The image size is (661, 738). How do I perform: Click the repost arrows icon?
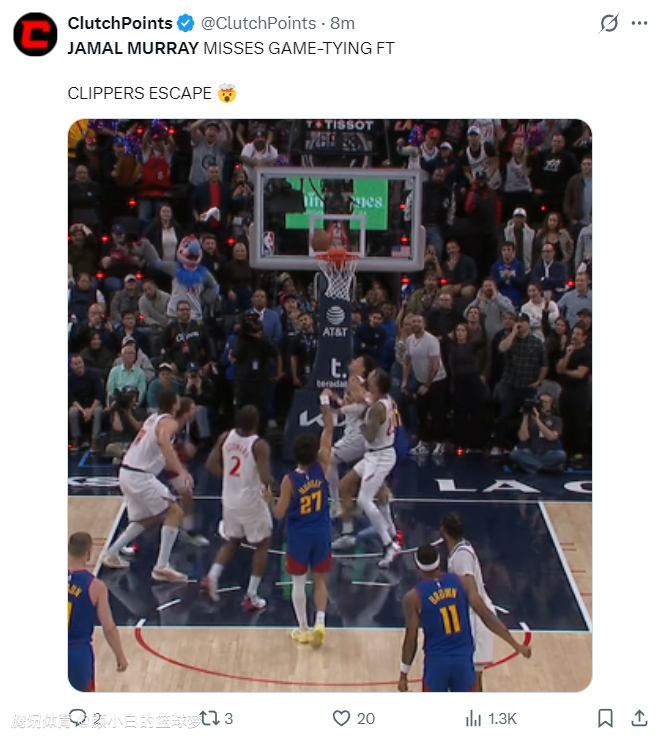[x=210, y=718]
